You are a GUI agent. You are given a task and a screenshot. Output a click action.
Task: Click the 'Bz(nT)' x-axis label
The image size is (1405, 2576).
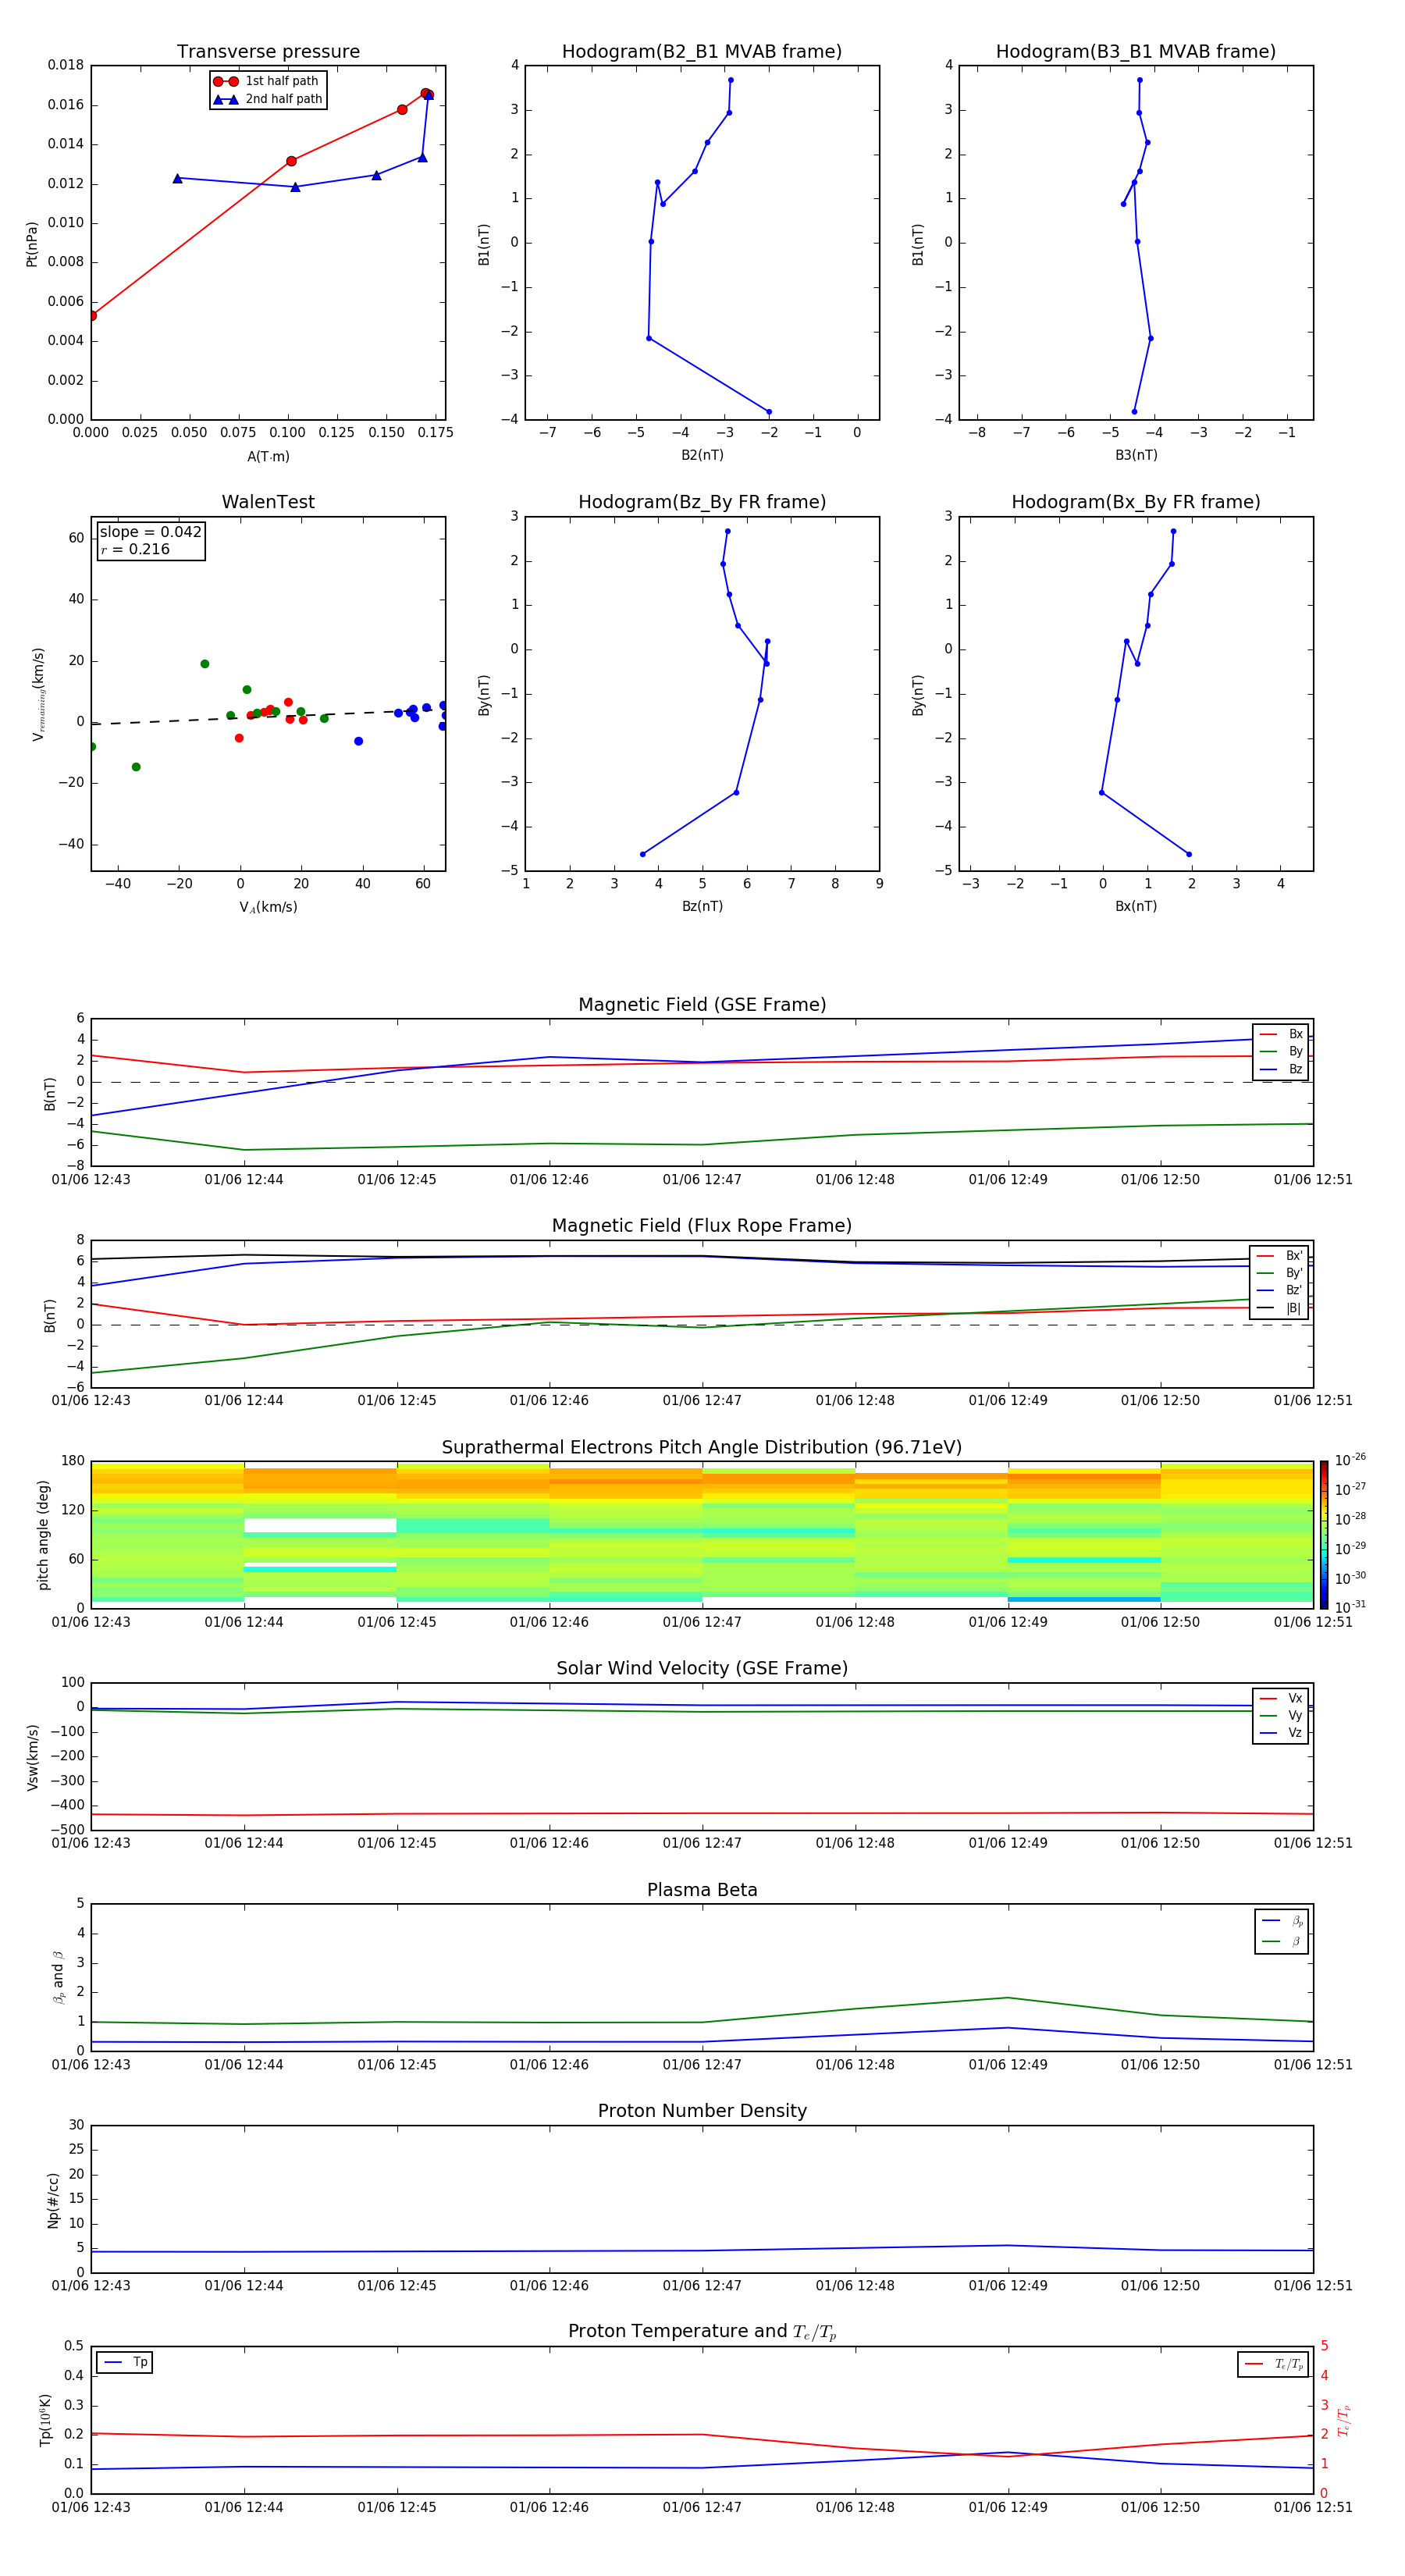coord(702,906)
